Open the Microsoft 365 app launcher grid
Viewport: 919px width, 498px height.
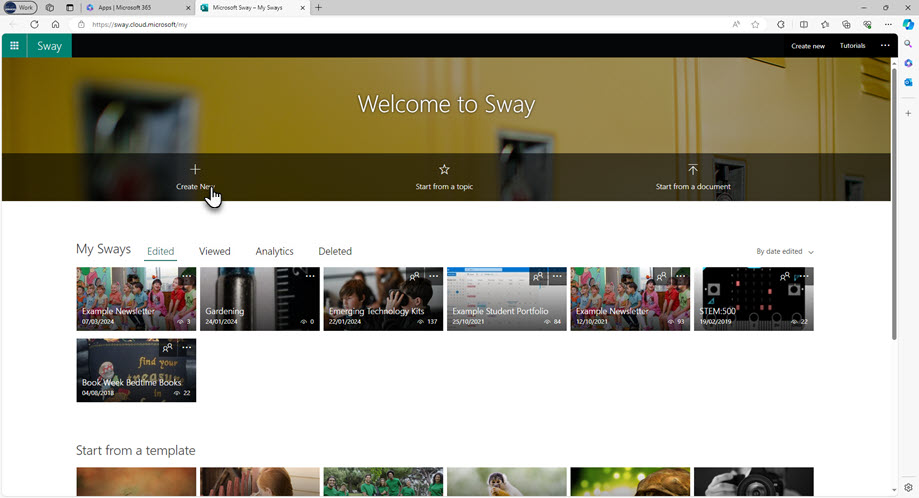point(14,46)
